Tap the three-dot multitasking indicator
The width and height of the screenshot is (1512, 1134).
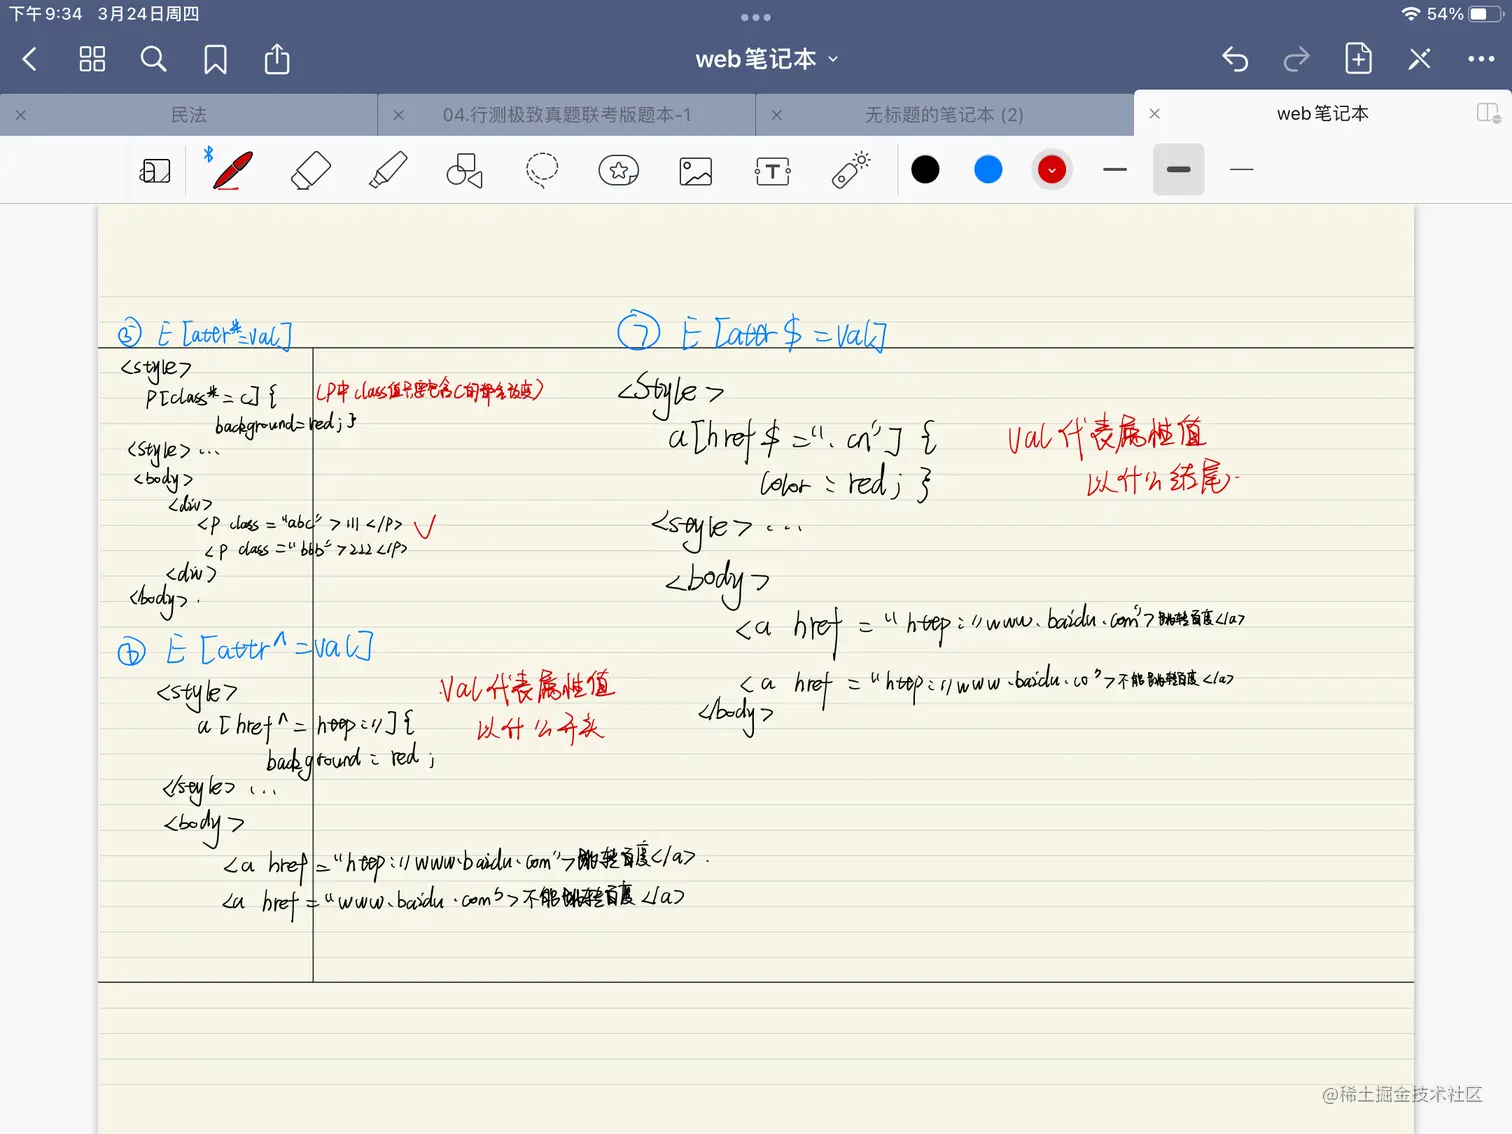tap(756, 17)
